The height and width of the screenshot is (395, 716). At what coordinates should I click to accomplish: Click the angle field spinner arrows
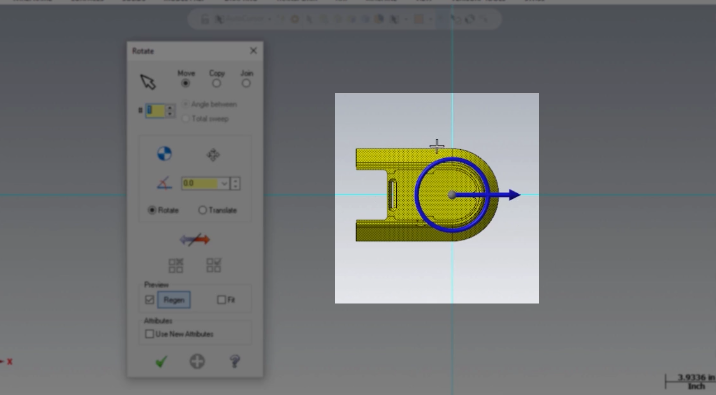click(235, 184)
